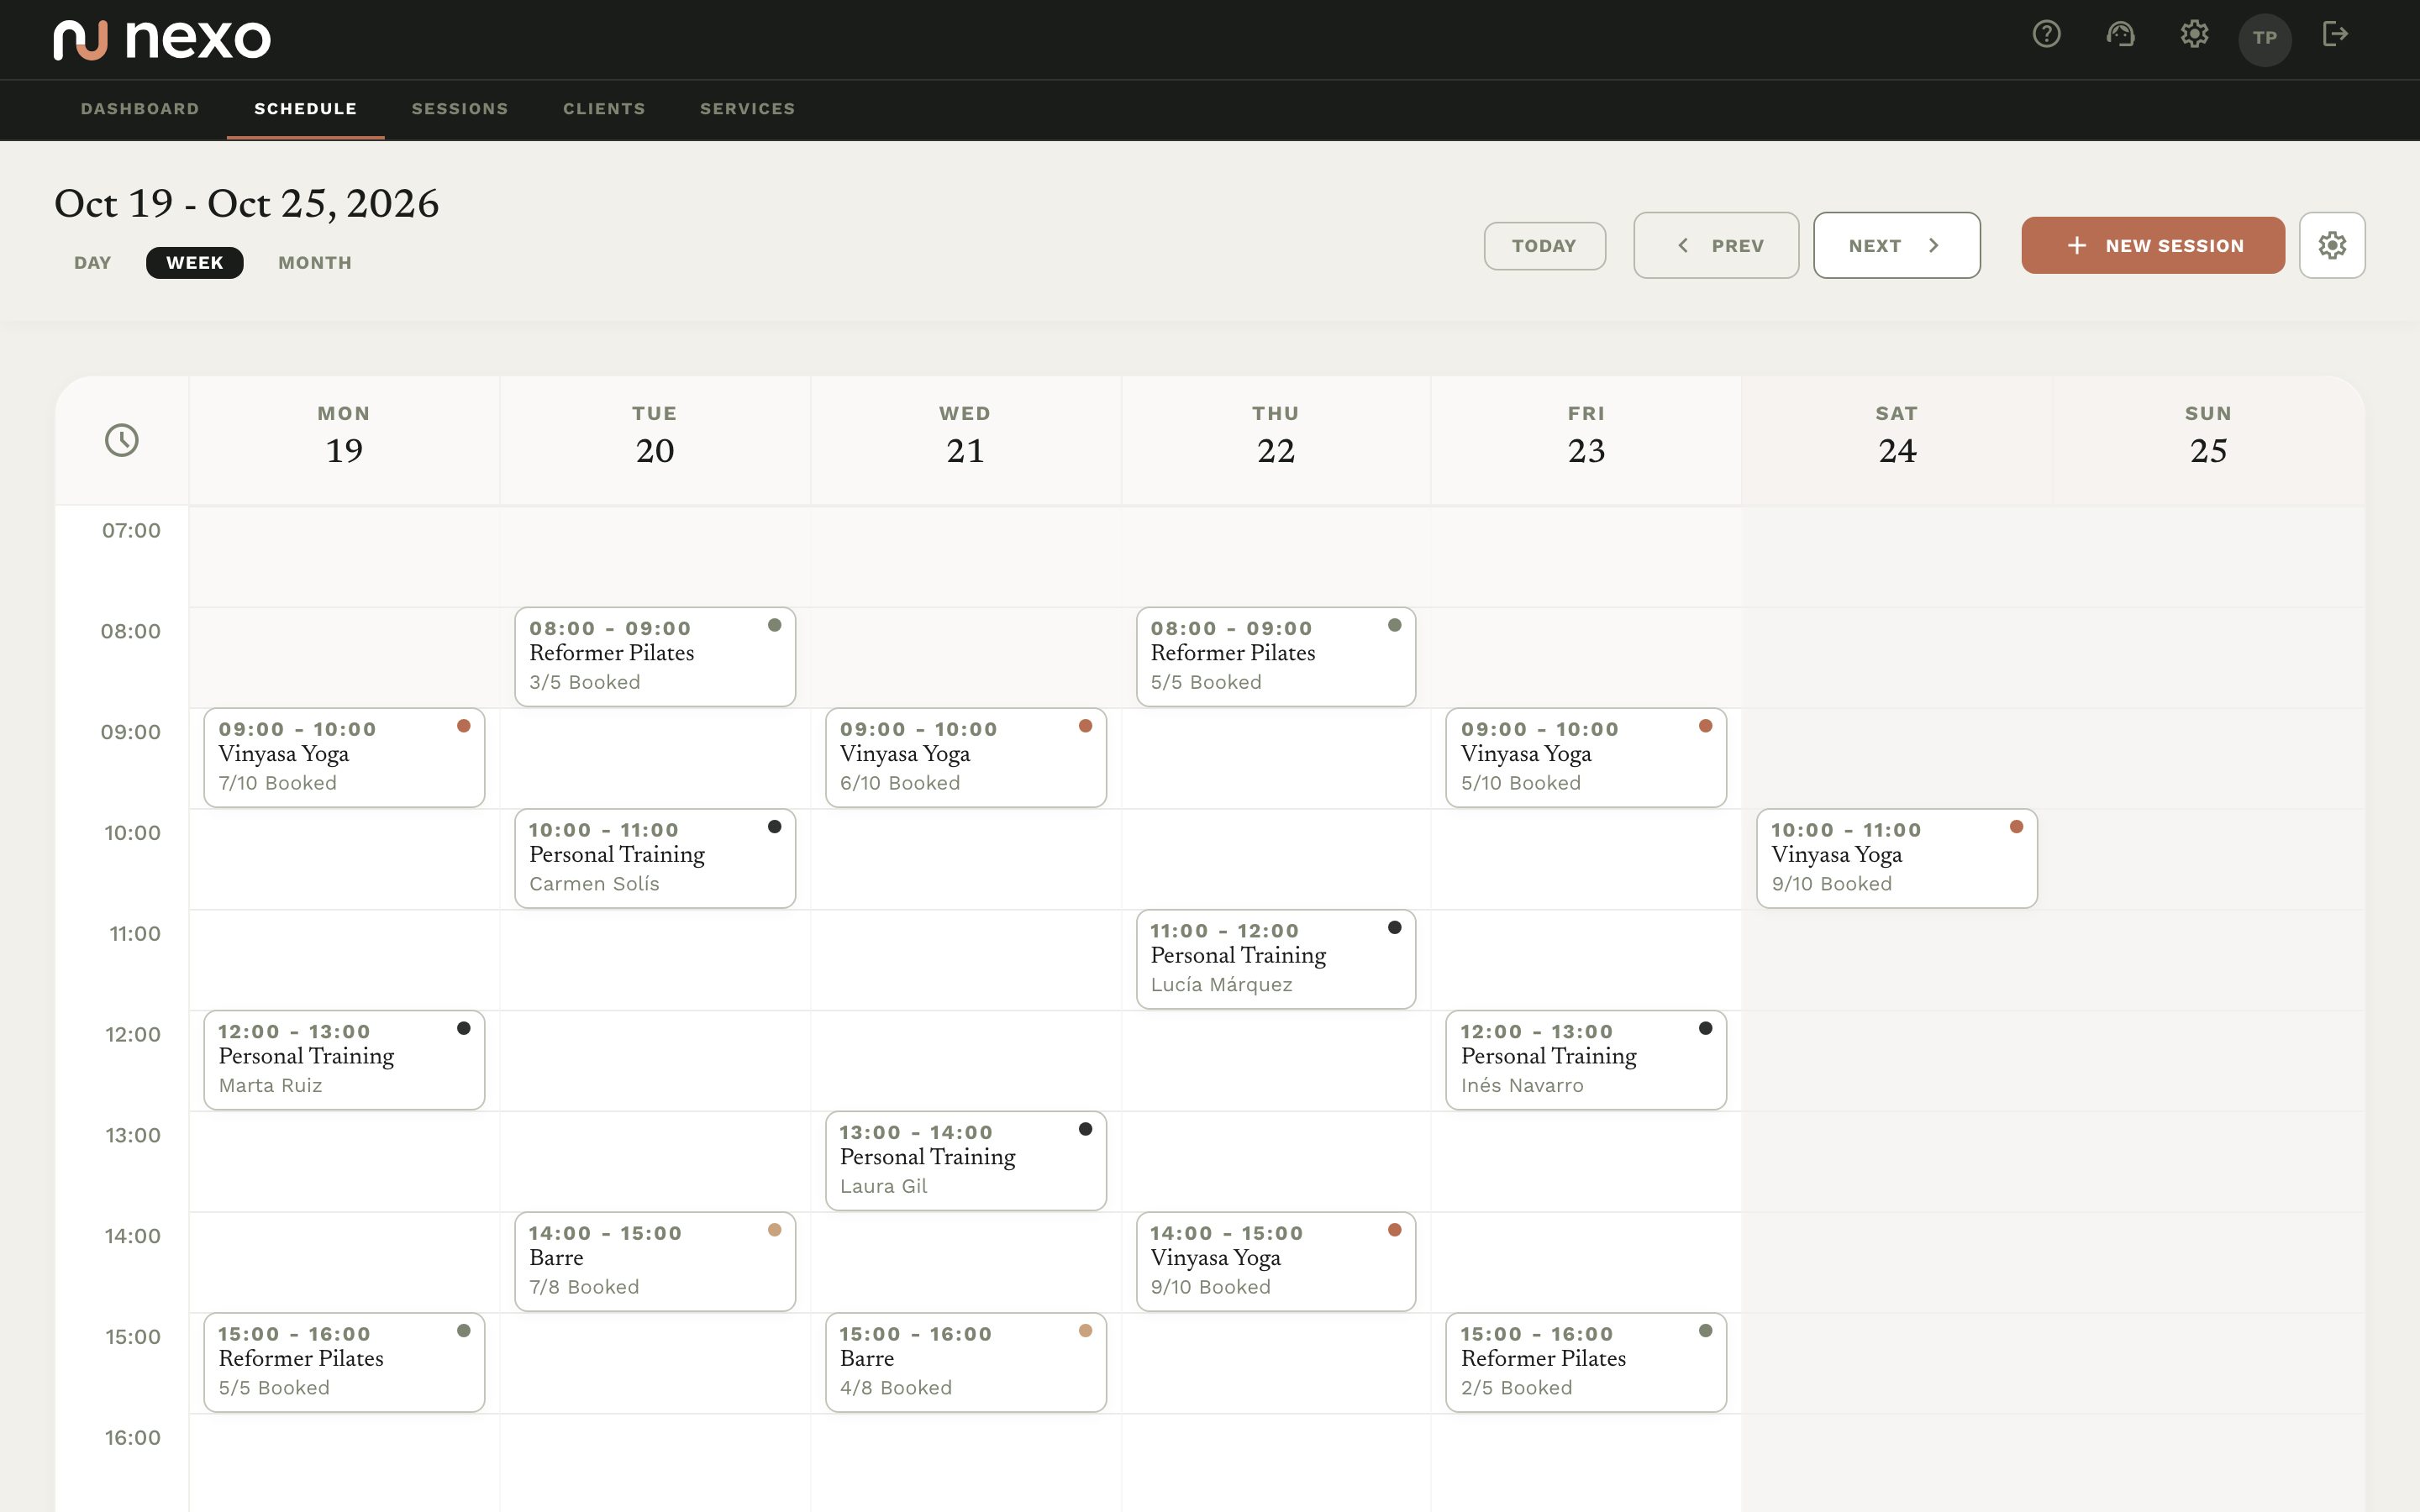Open Wednesday 15:00 Barre 4/8 session
The width and height of the screenshot is (2420, 1512).
coord(966,1362)
